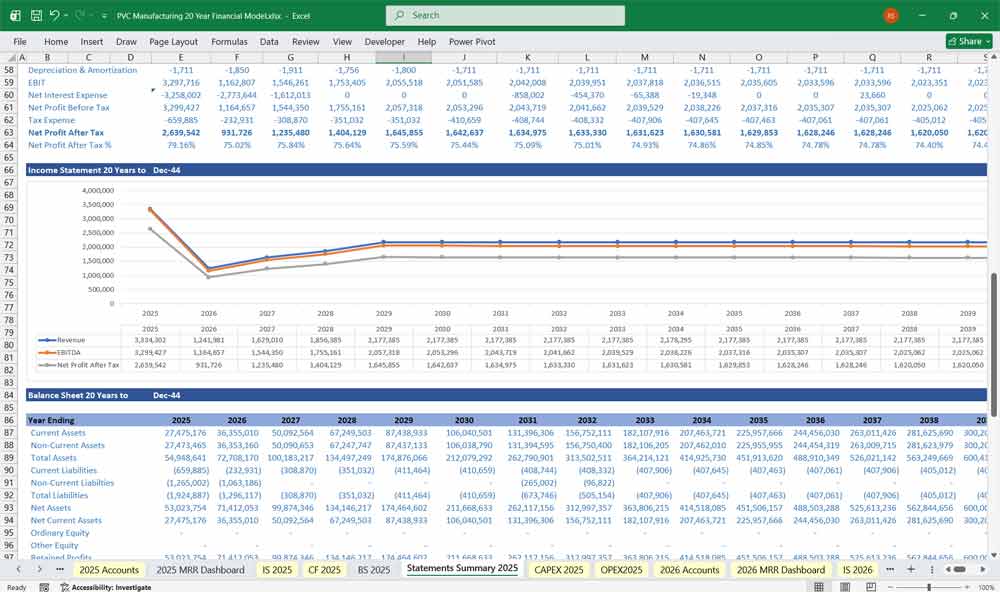
Task: Open the Share button dropdown arrow
Action: click(987, 41)
